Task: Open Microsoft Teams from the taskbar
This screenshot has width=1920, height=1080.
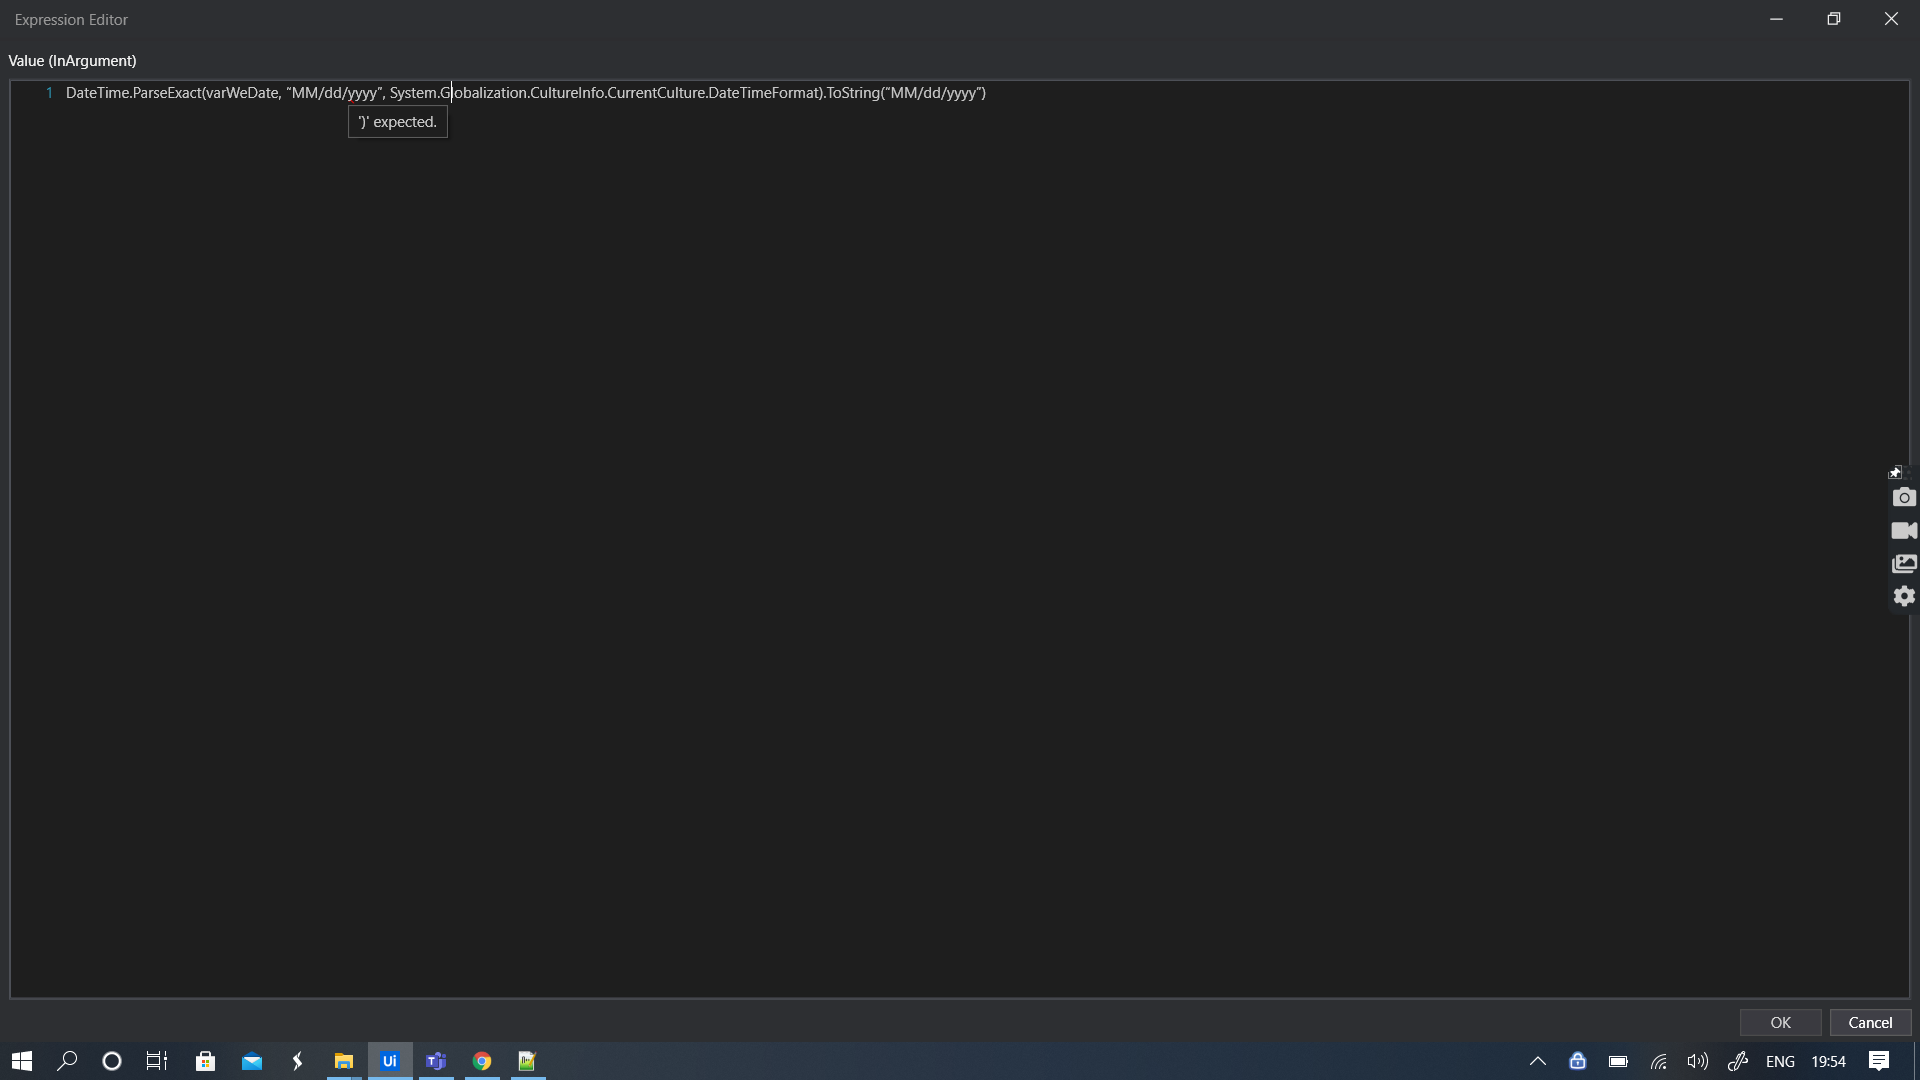Action: tap(436, 1061)
